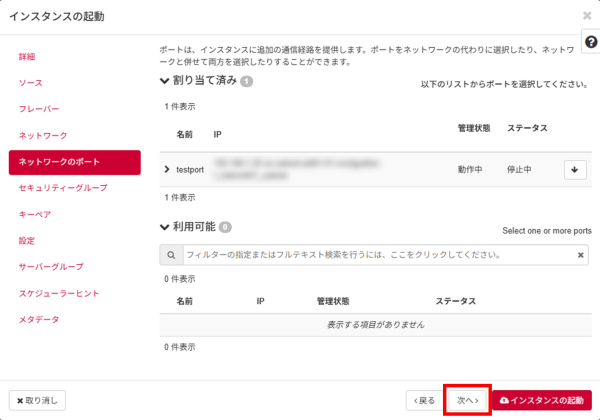Open the 詳細 tab
Image resolution: width=600 pixels, height=420 pixels.
(x=27, y=56)
